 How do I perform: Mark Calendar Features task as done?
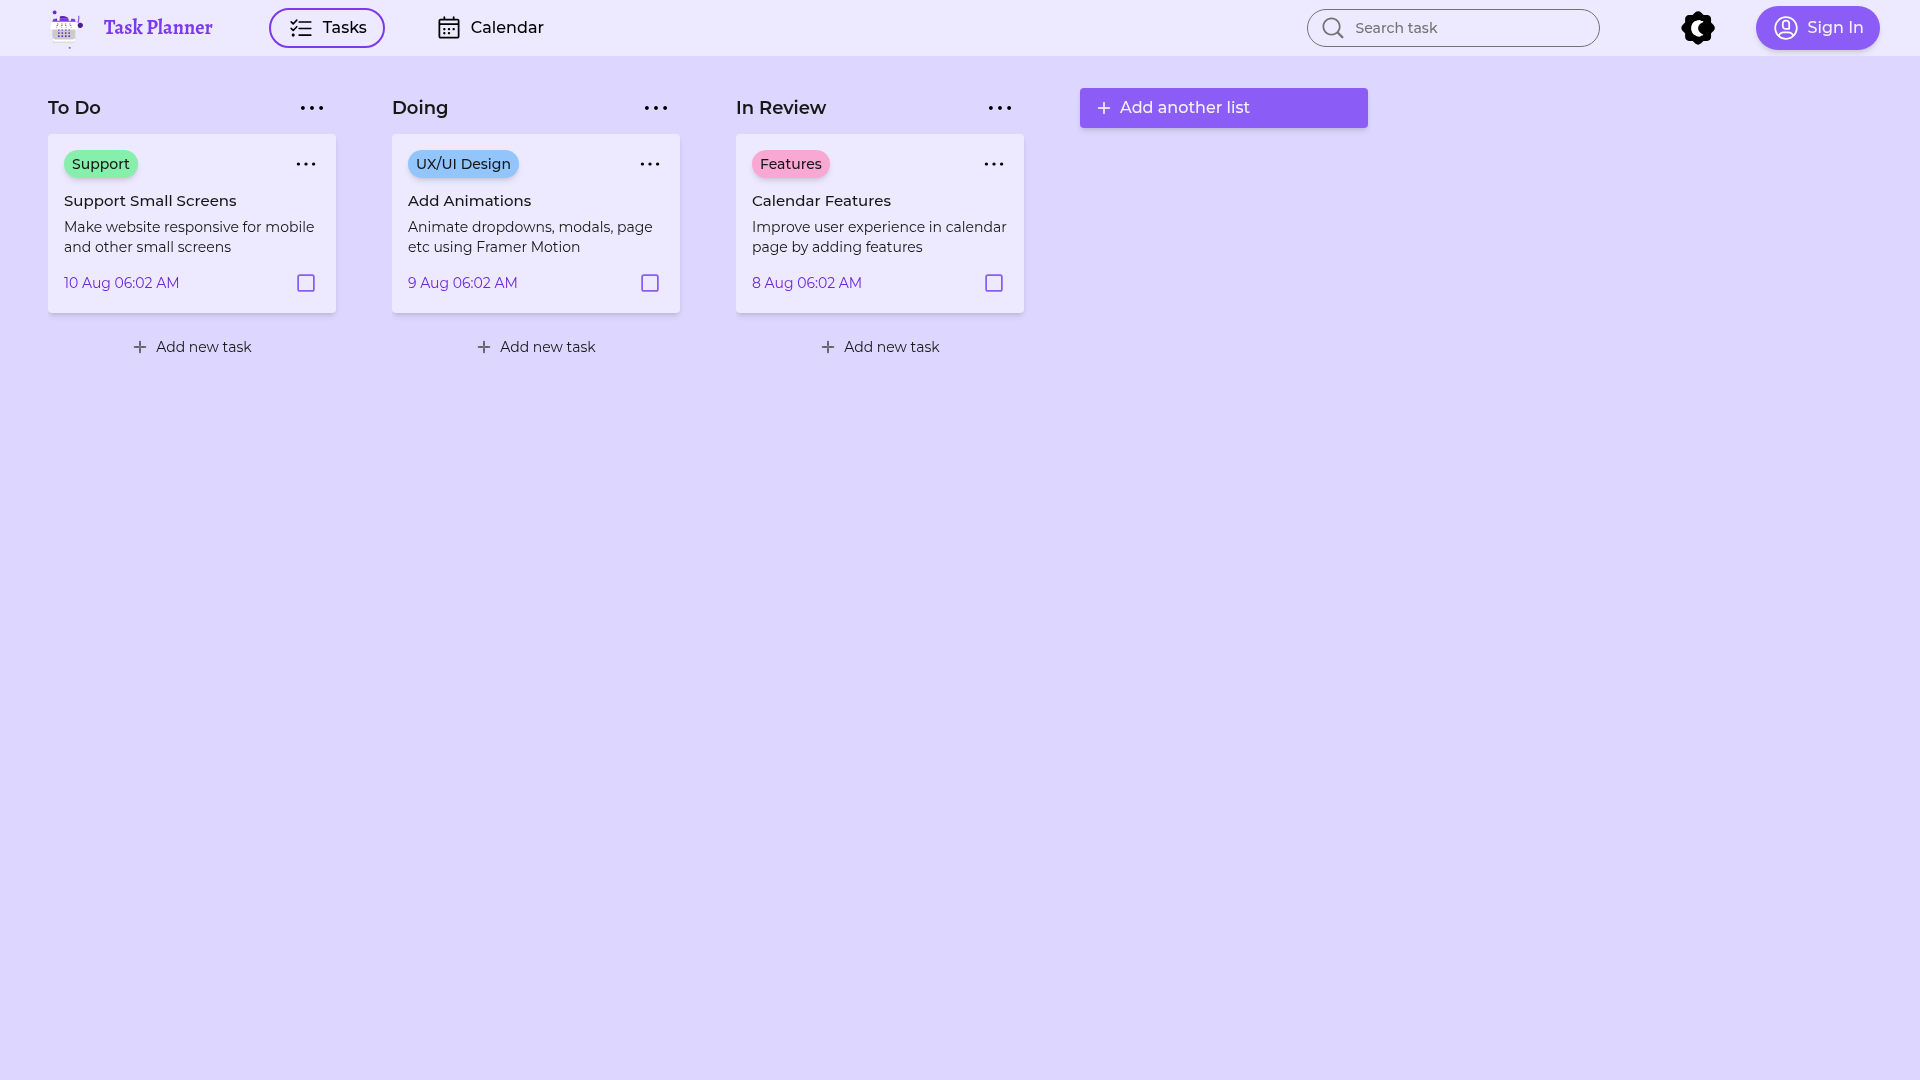(994, 283)
